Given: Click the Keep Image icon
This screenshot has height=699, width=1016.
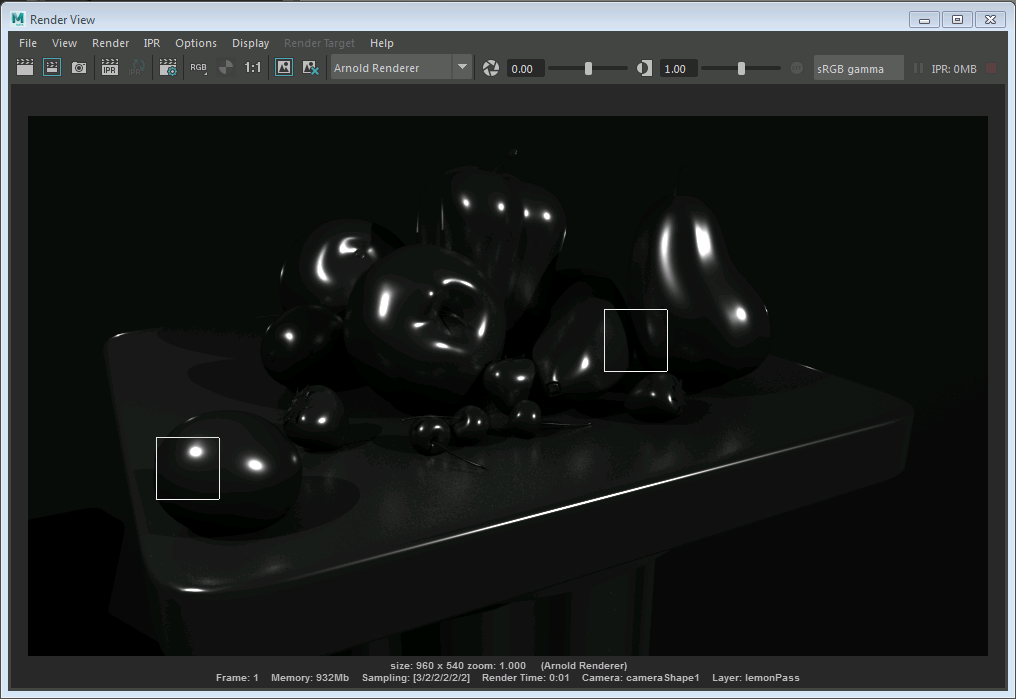Looking at the screenshot, I should 284,68.
